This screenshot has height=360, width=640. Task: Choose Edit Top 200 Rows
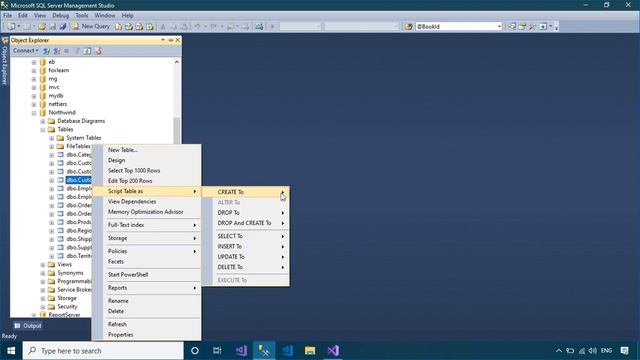147,181
